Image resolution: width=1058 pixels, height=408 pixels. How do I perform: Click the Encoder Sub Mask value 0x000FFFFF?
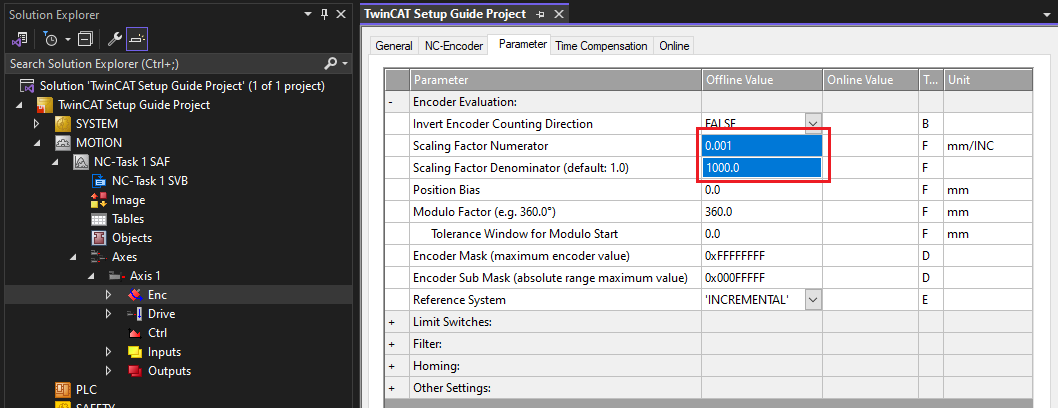[x=762, y=278]
